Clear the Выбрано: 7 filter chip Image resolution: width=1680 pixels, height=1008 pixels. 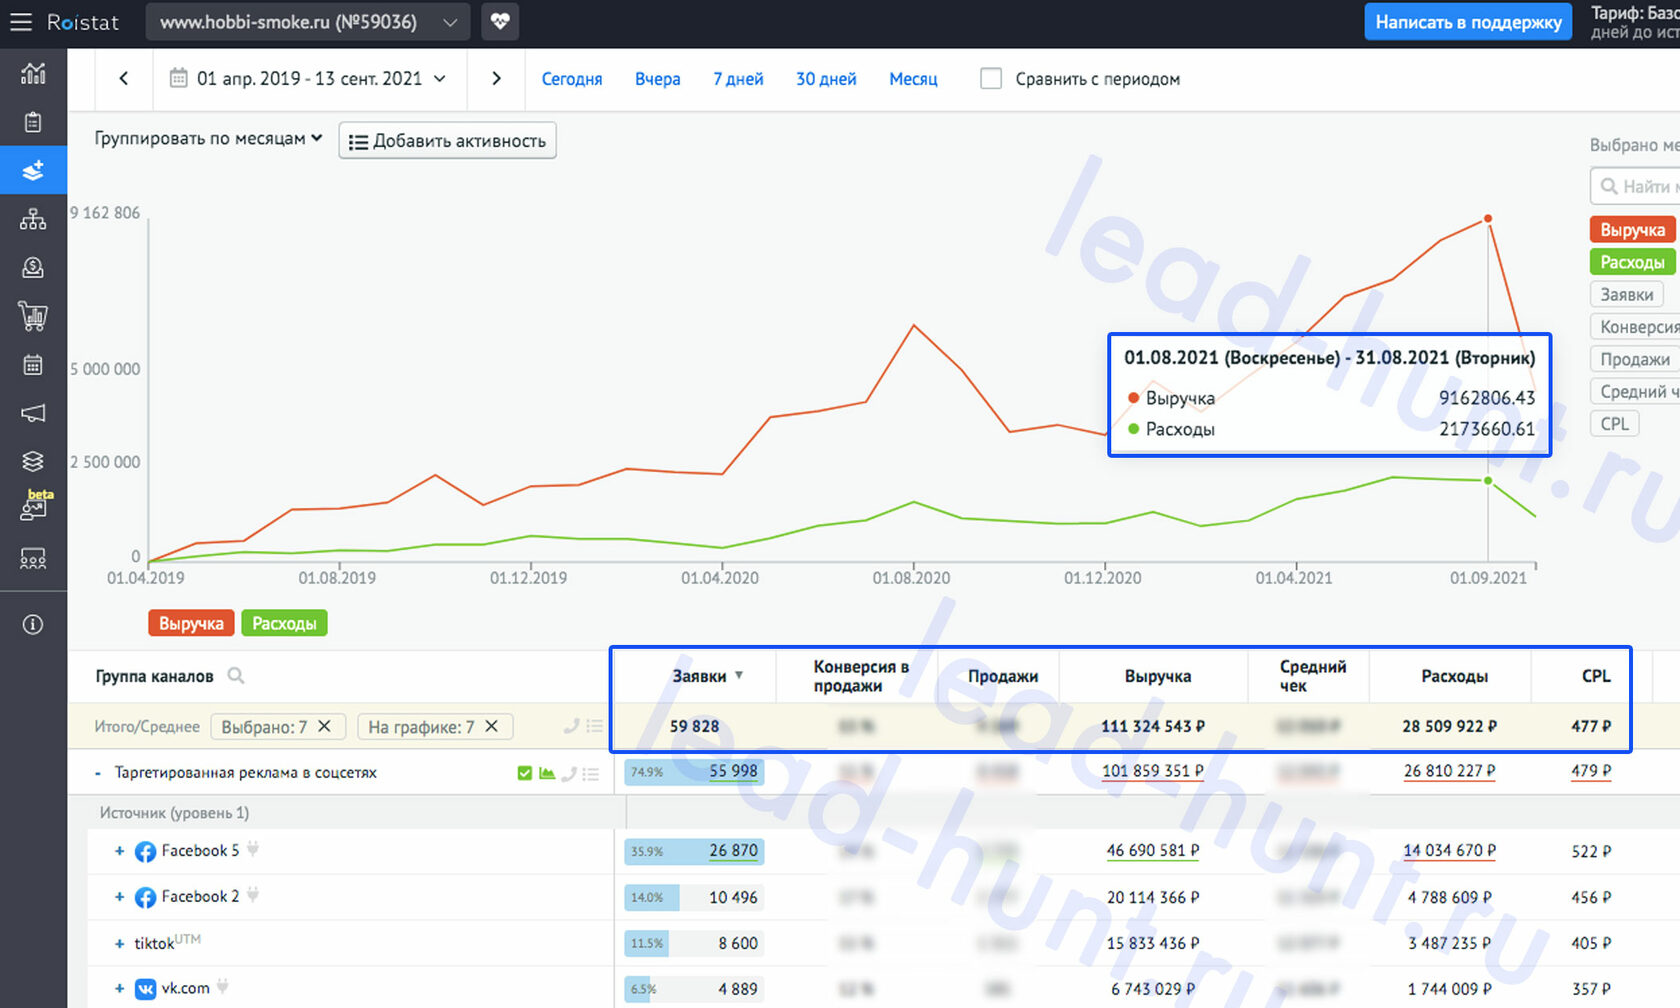pyautogui.click(x=324, y=726)
